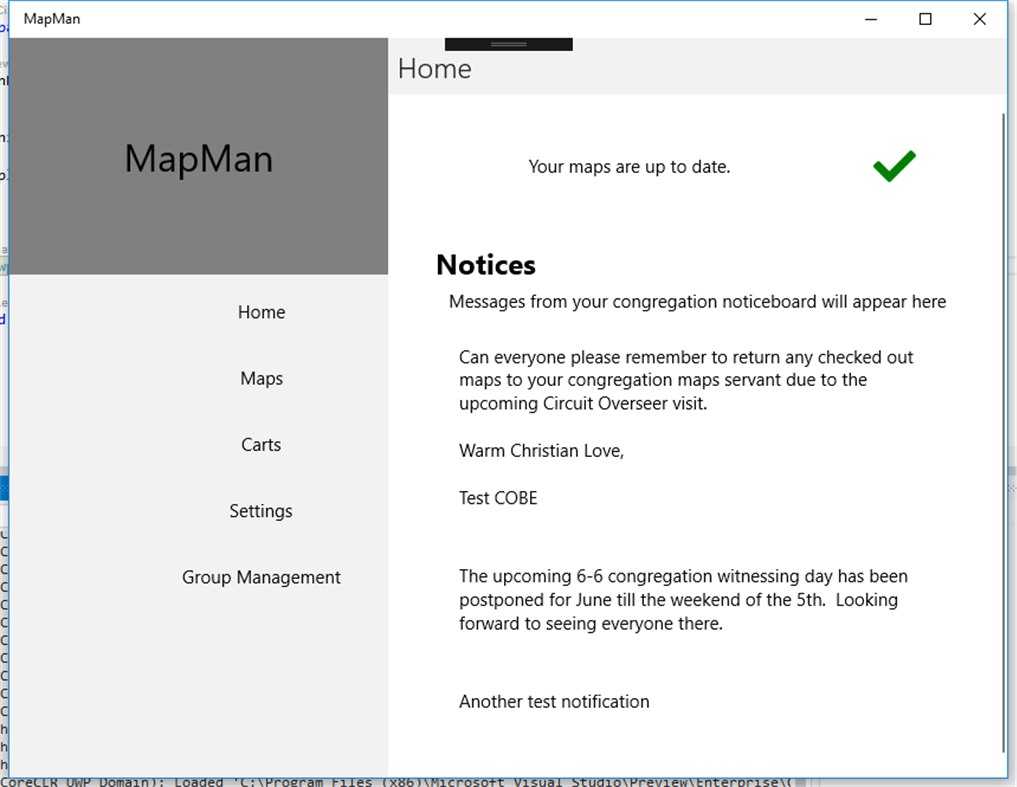Open the Maps section from the sidebar
This screenshot has height=787, width=1017.
click(x=261, y=378)
